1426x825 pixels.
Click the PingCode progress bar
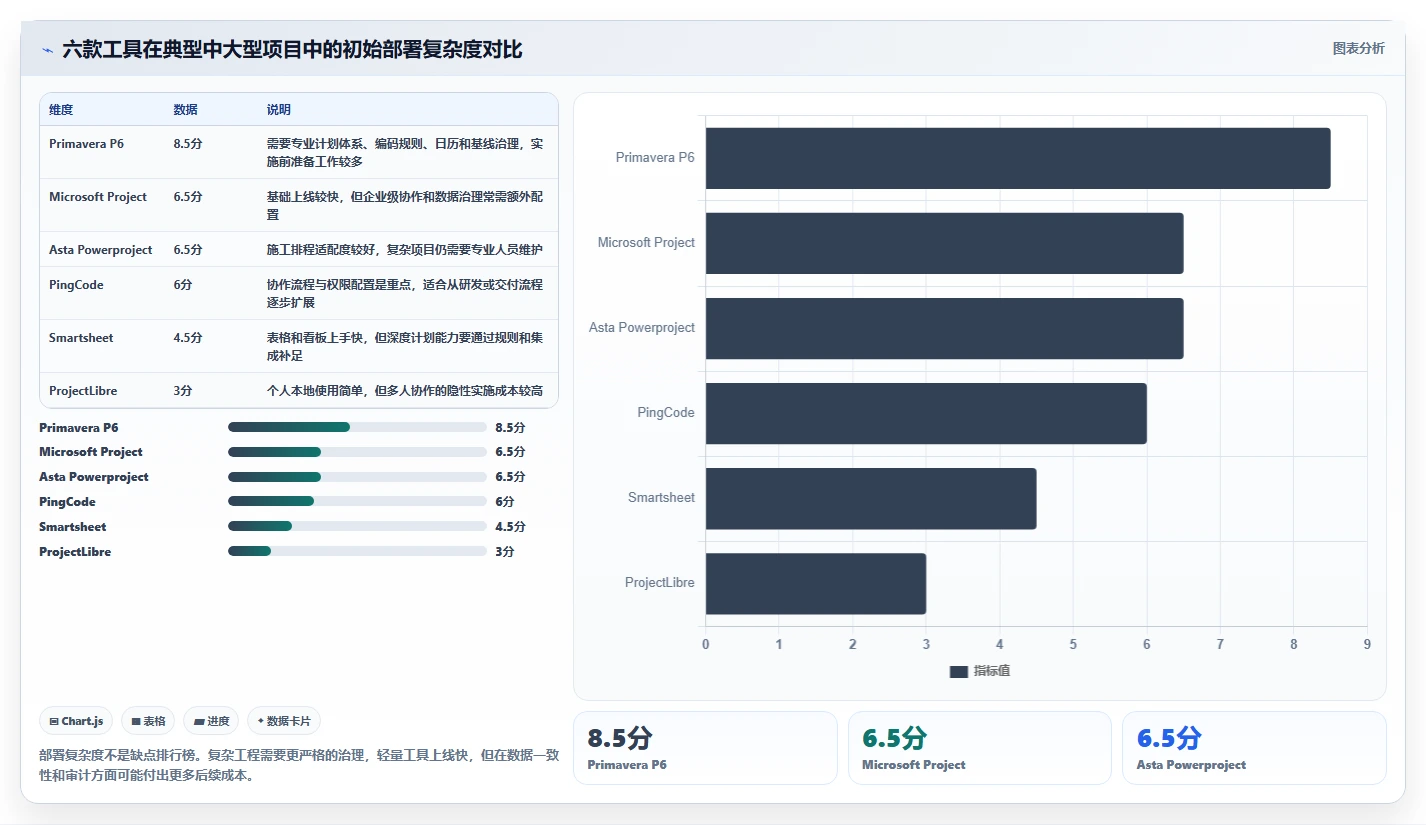pos(357,502)
